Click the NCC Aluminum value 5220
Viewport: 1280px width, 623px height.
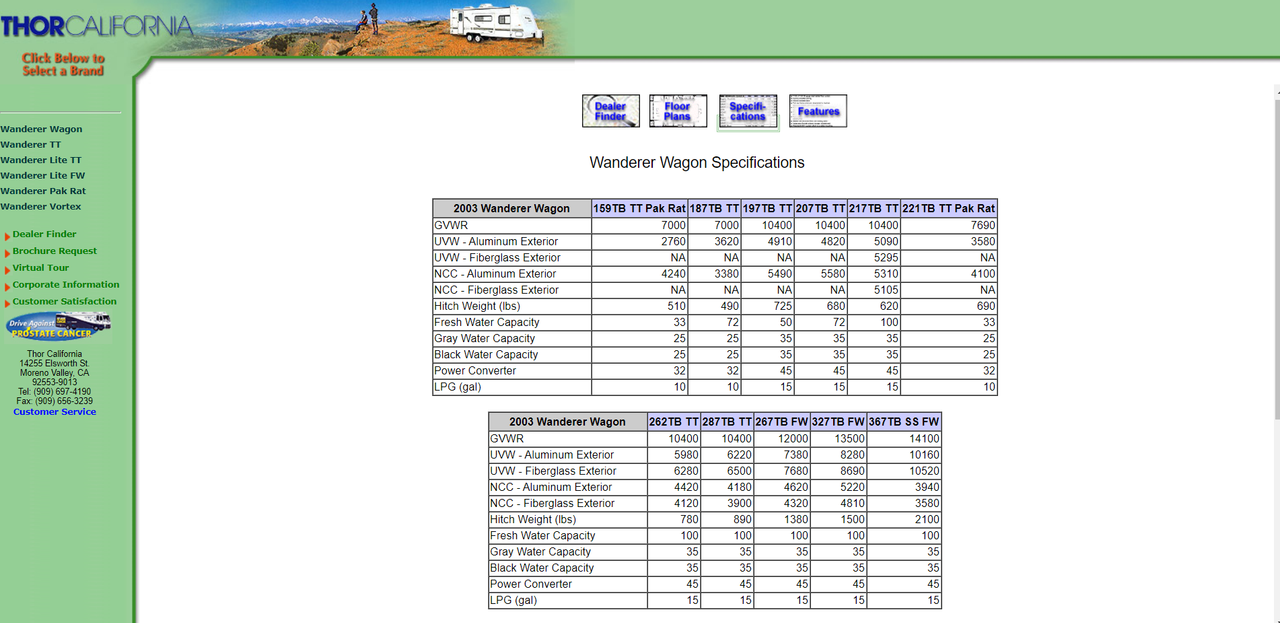coord(852,487)
